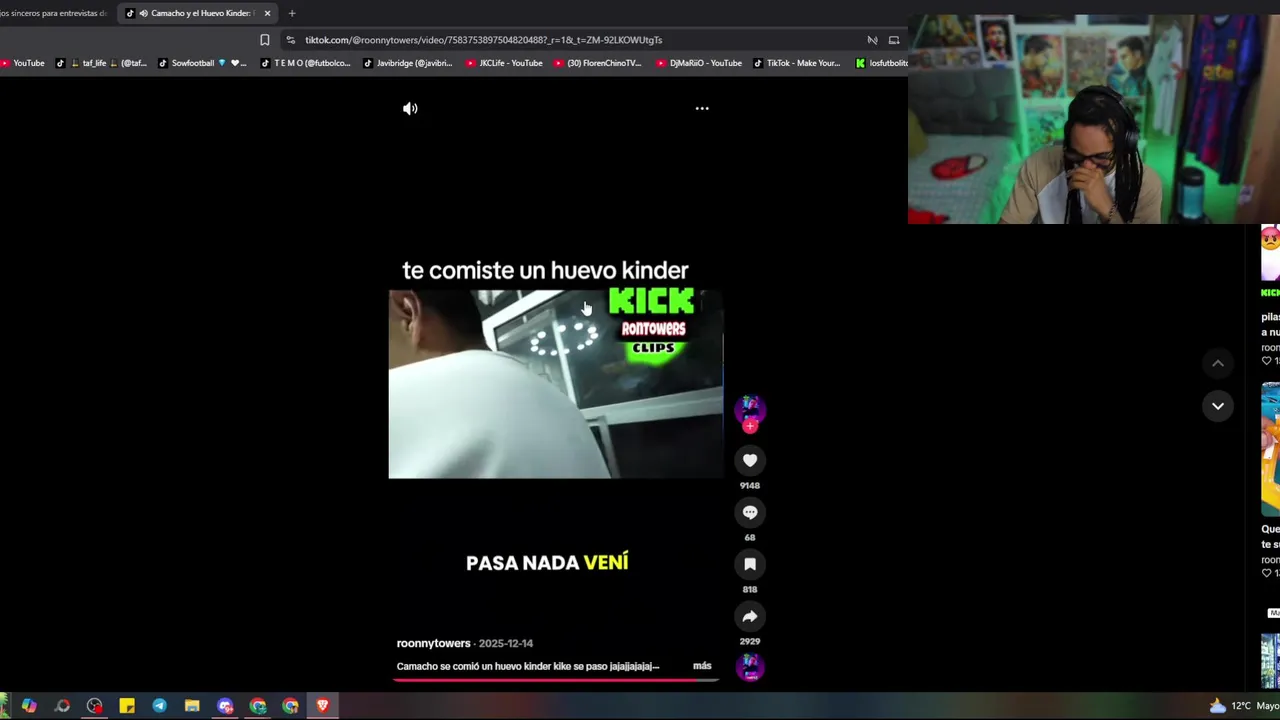Open the YouTube bookmark
Viewport: 1280px width, 720px height.
pos(22,63)
